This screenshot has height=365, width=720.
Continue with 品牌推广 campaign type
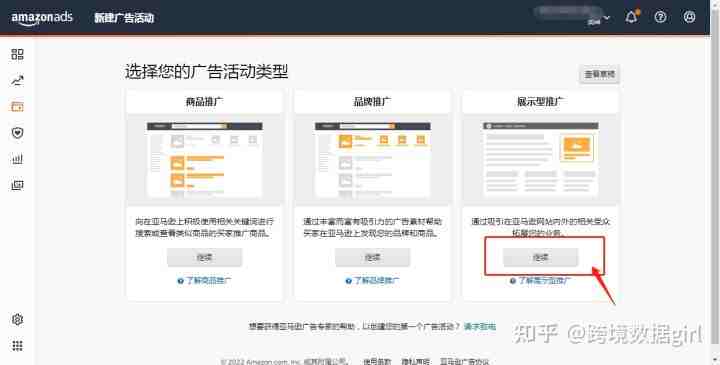click(372, 258)
